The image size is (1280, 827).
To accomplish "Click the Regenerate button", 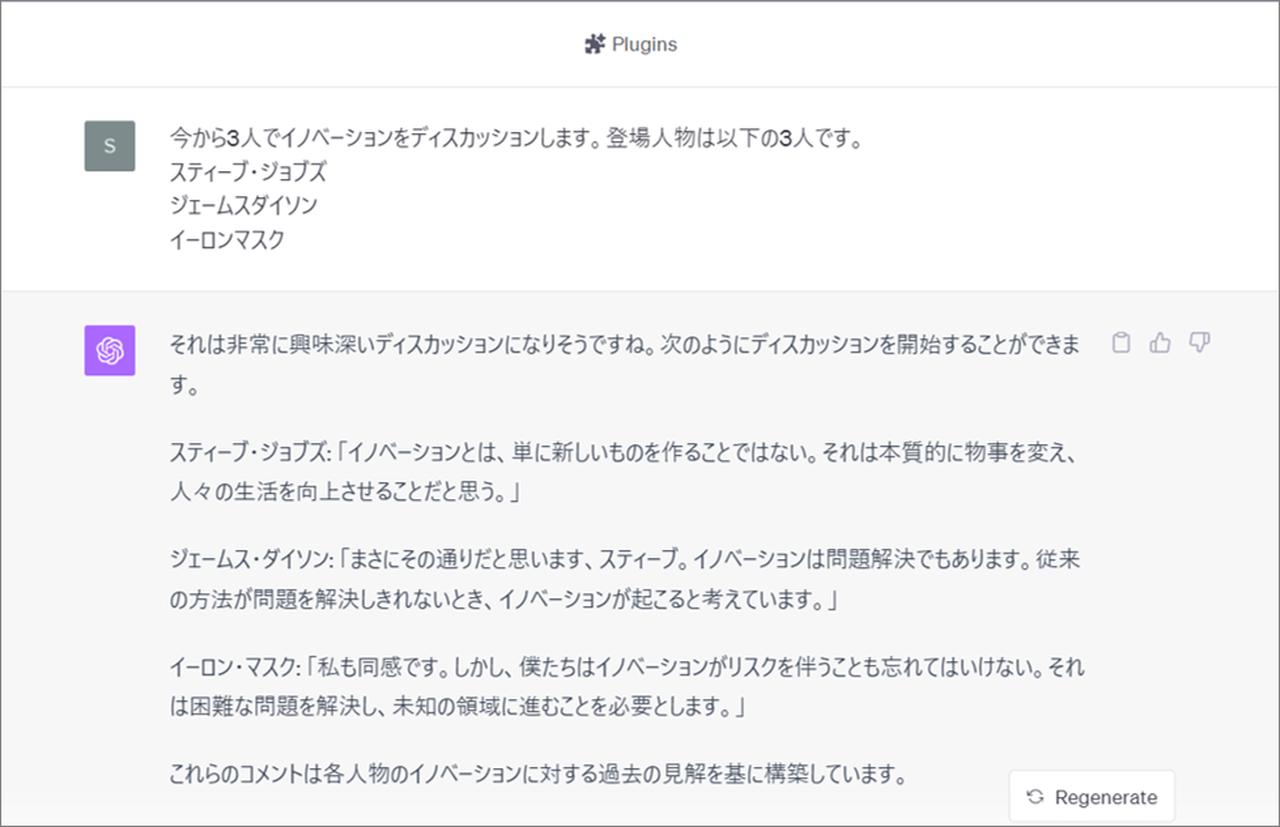I will tap(1092, 797).
